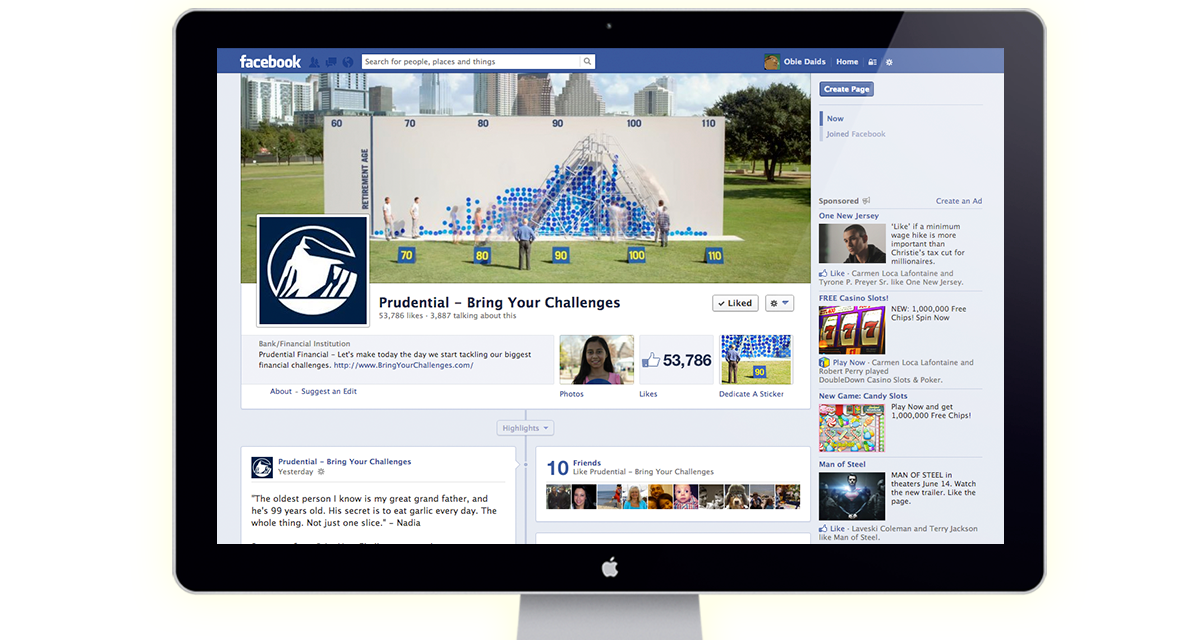Open New Game: Candy Slots ad title
This screenshot has height=640, width=1200.
863,396
